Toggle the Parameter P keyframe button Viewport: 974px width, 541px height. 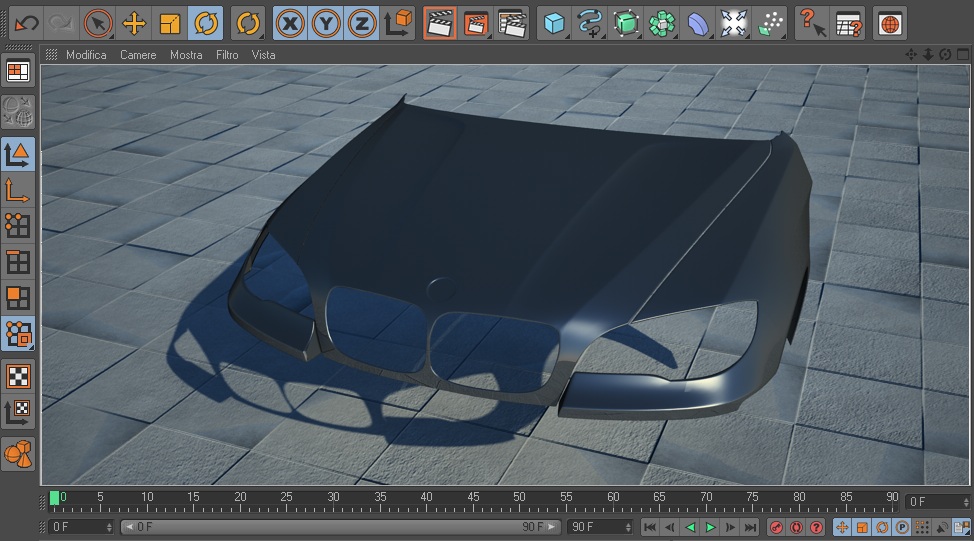[902, 527]
